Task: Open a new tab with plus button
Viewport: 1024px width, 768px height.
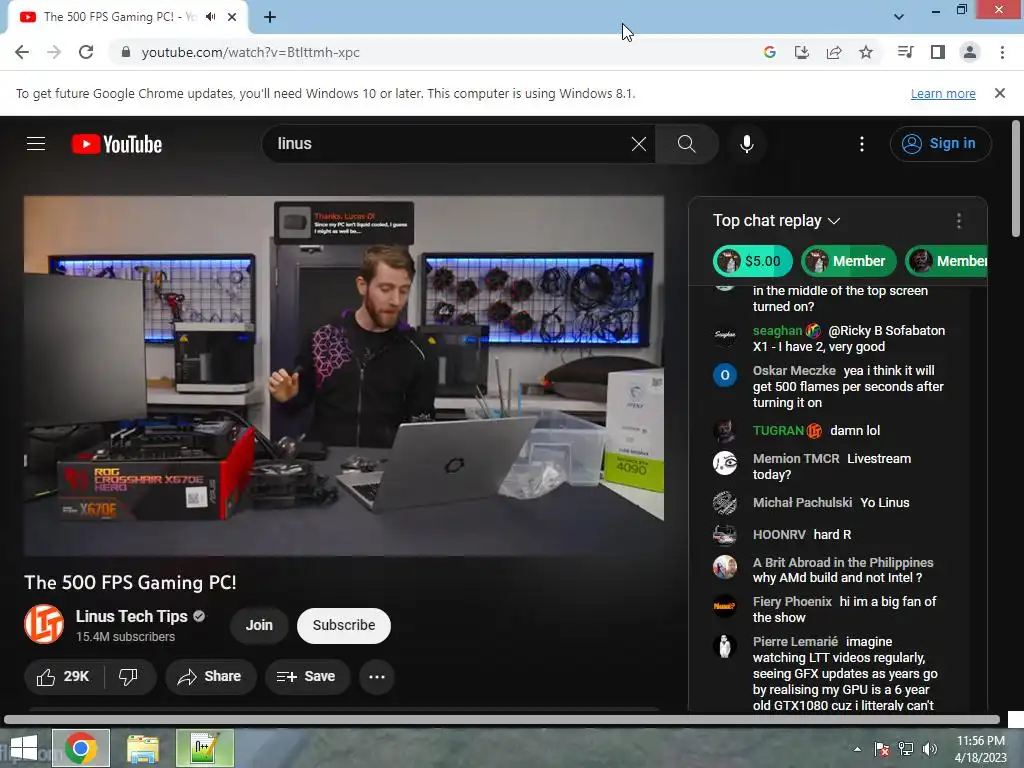Action: 270,17
